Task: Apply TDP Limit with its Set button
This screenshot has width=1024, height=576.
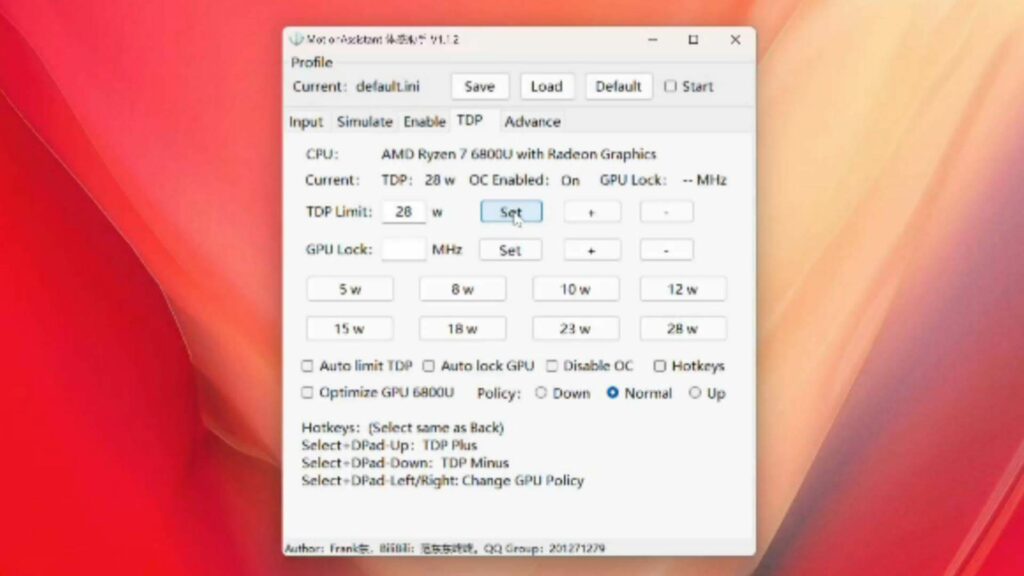Action: 511,212
